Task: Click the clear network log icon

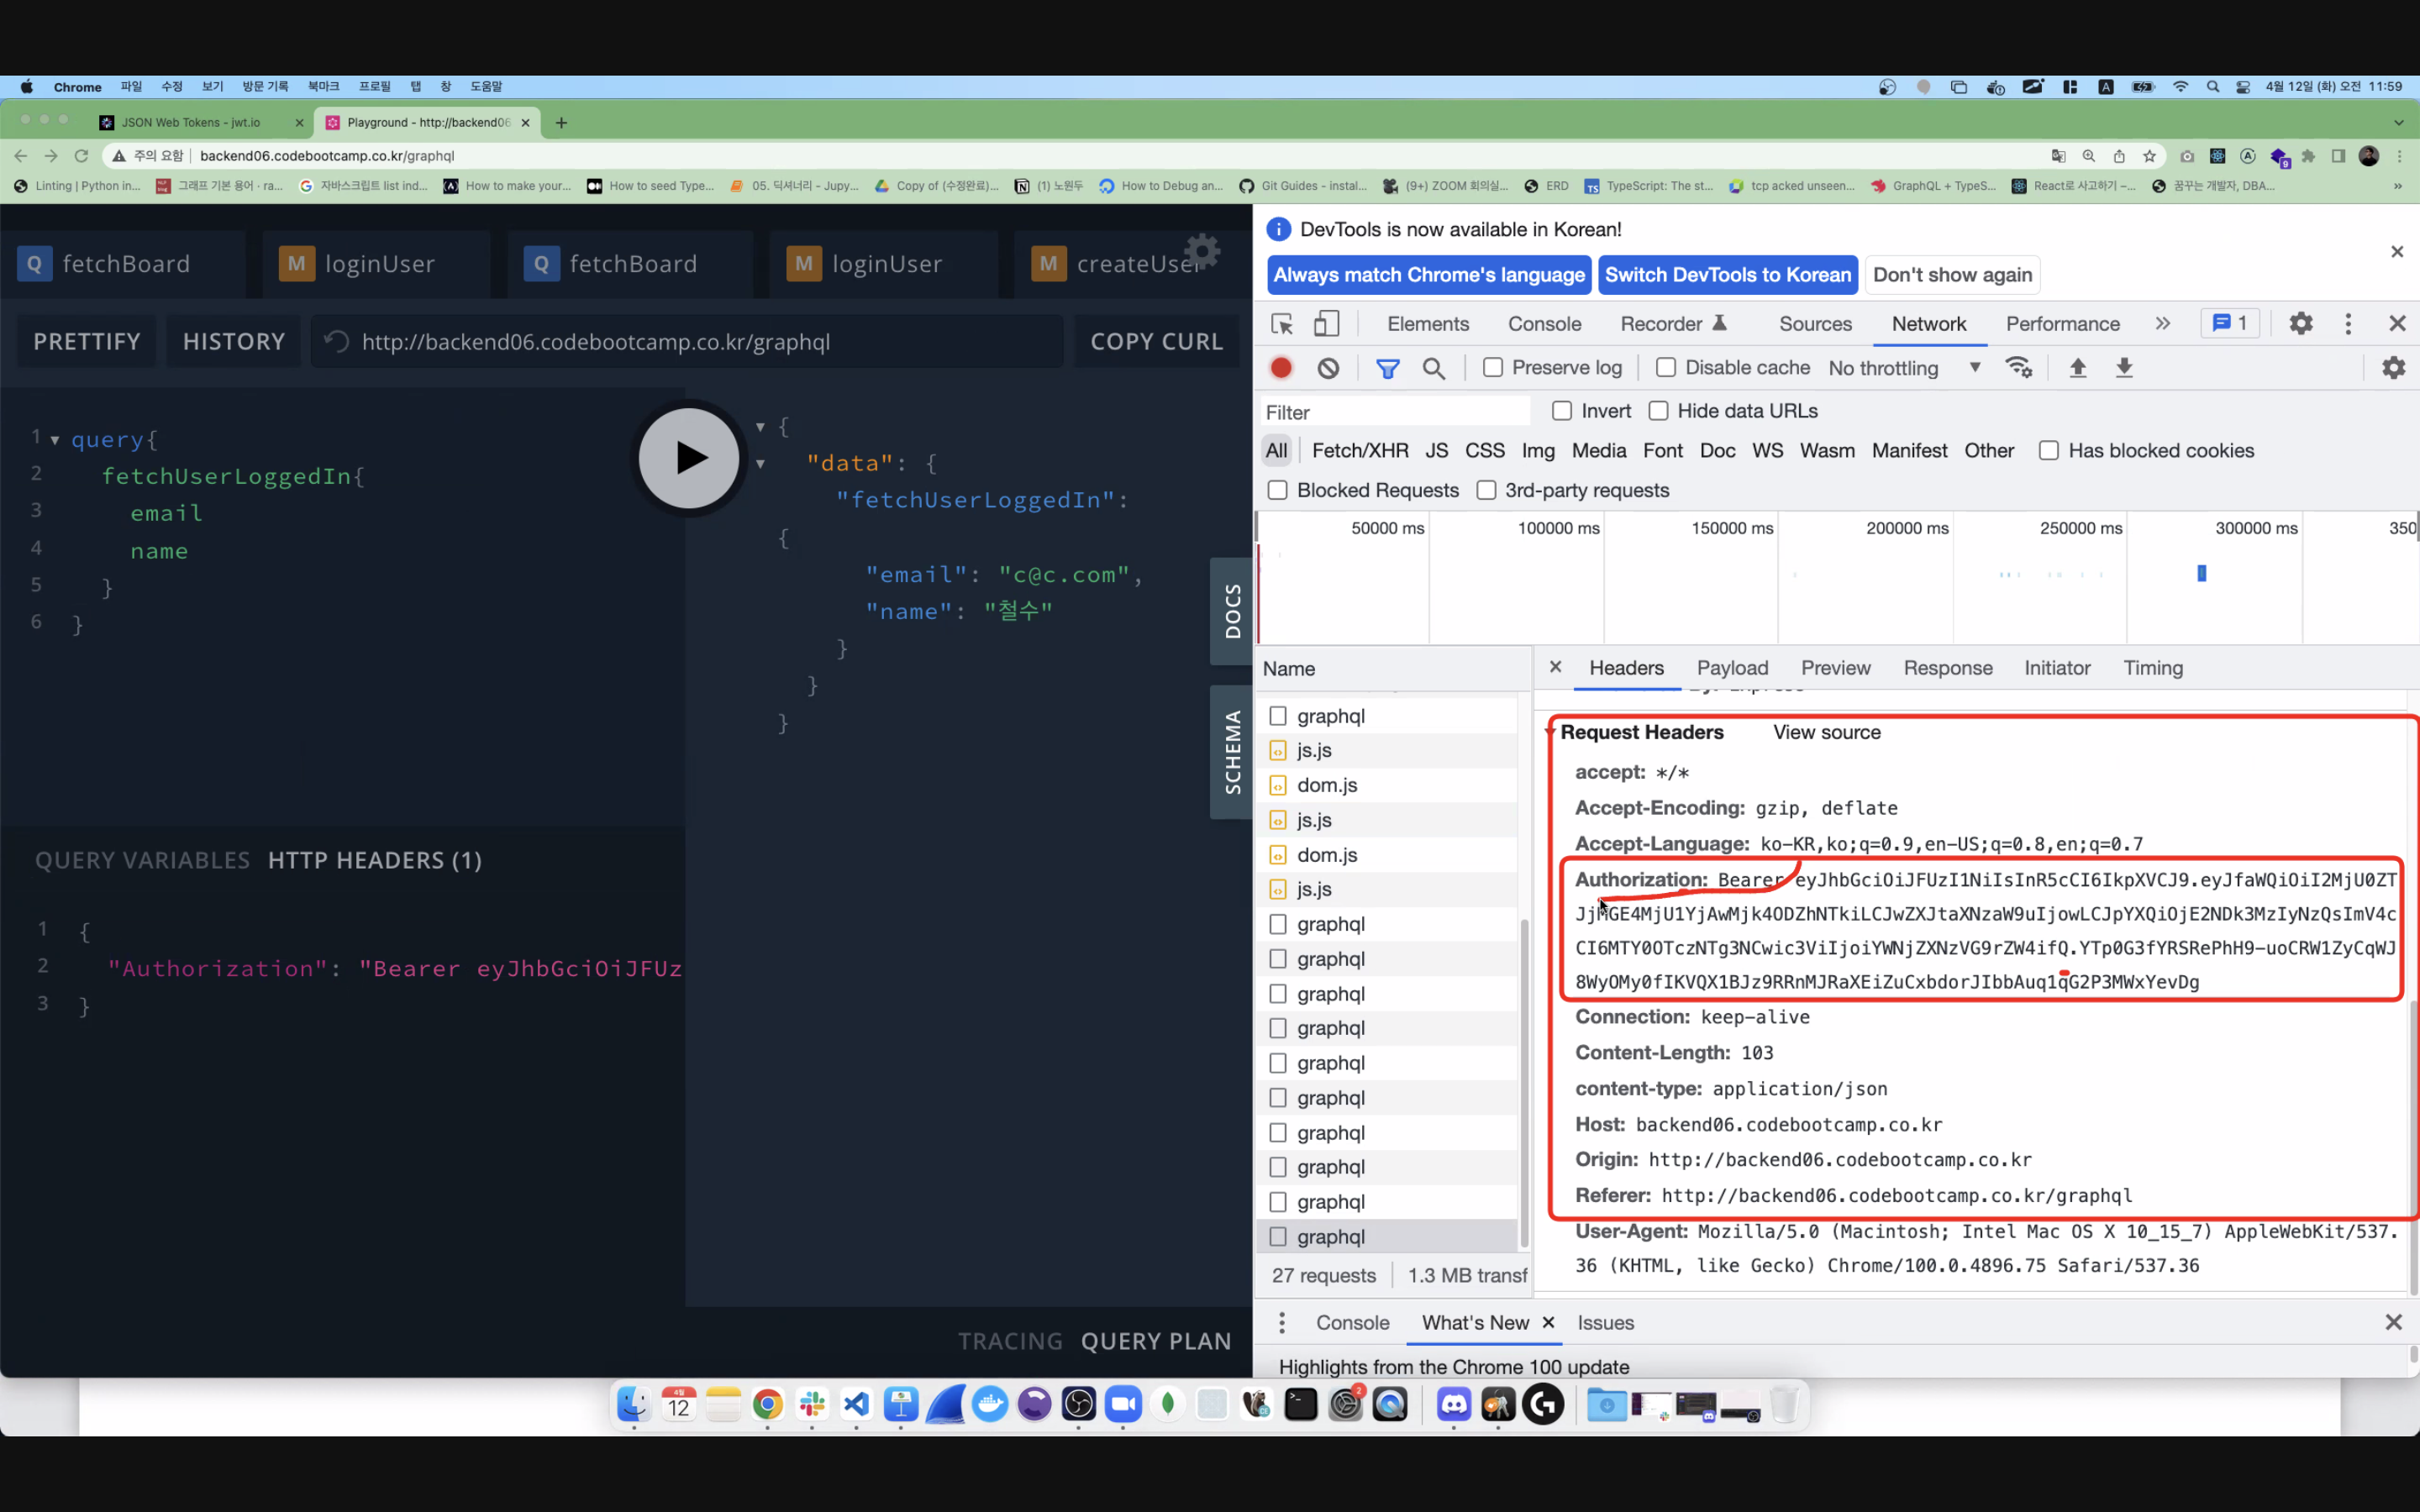Action: (x=1328, y=368)
